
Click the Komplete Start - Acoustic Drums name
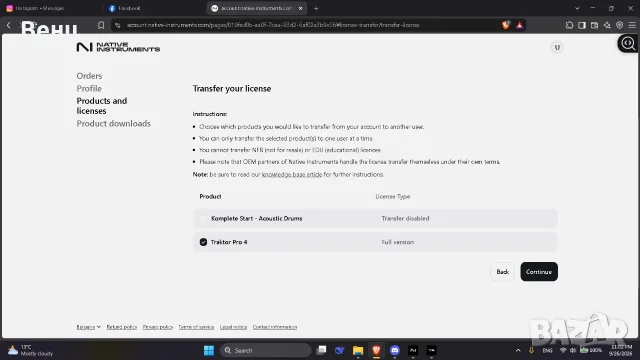click(x=256, y=218)
